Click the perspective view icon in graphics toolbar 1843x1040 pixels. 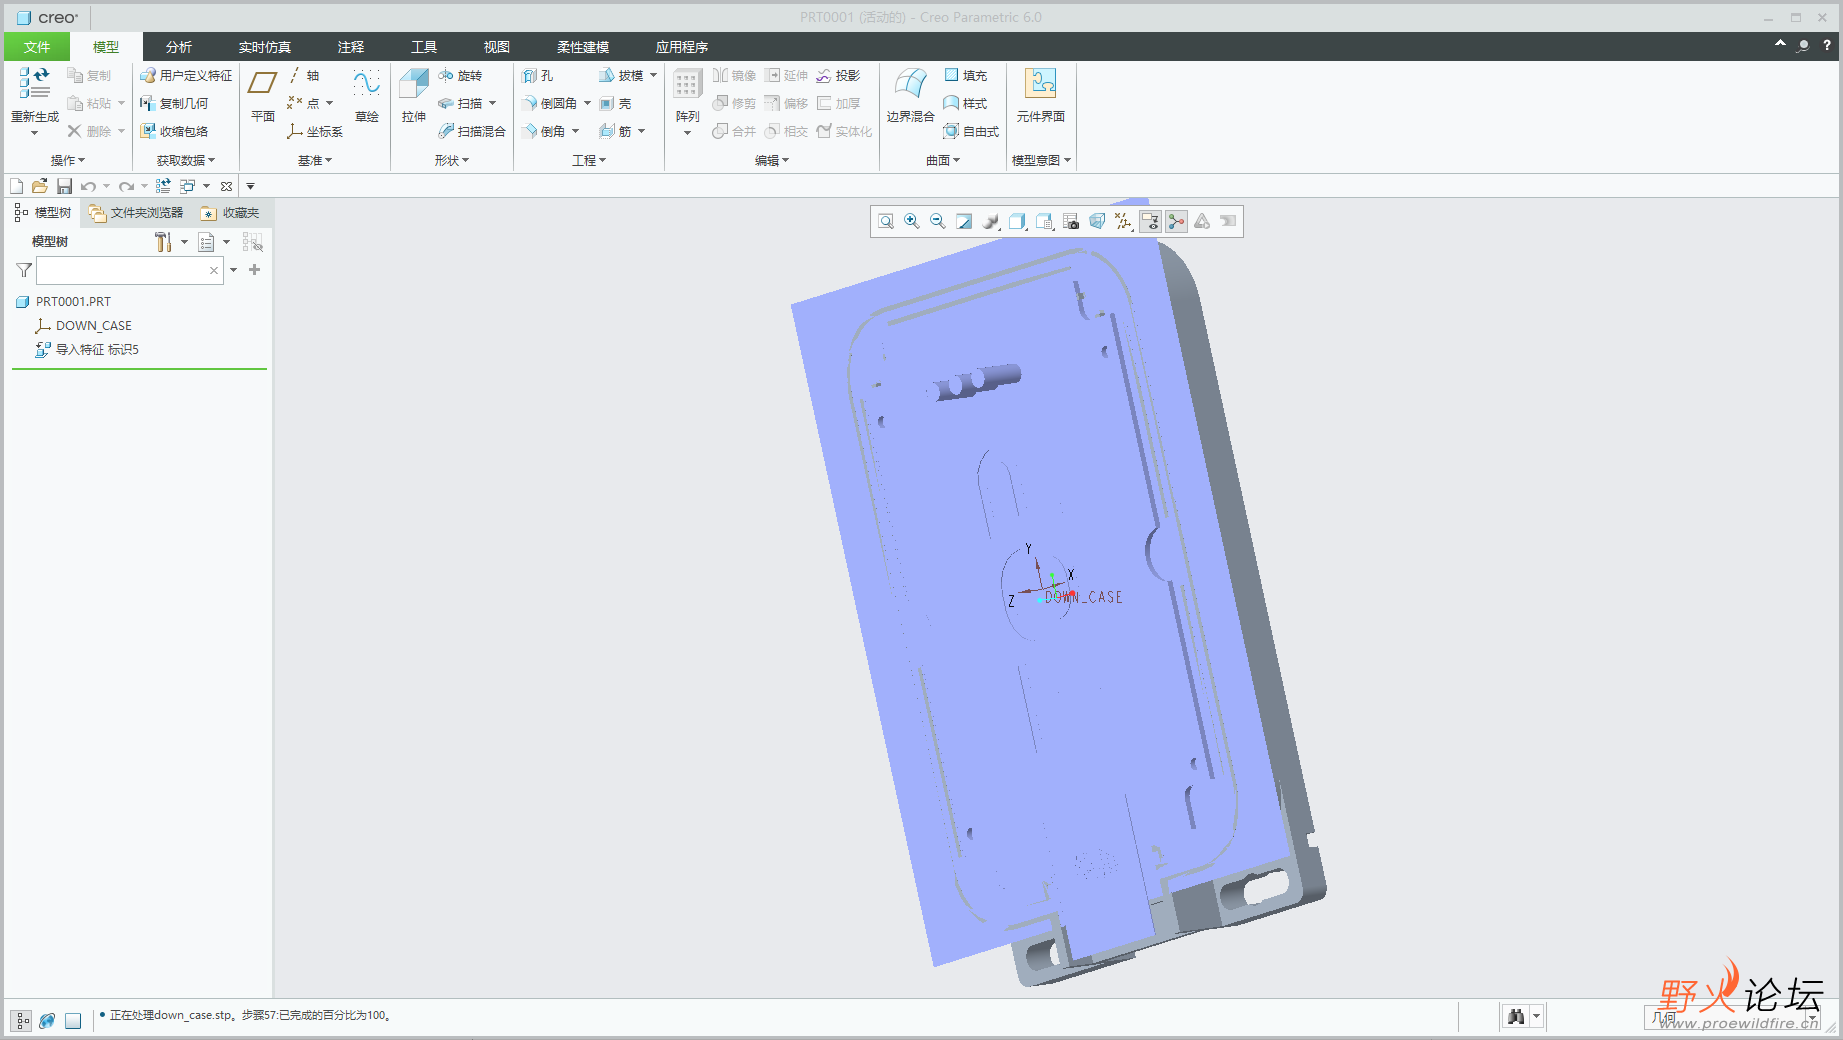1097,222
